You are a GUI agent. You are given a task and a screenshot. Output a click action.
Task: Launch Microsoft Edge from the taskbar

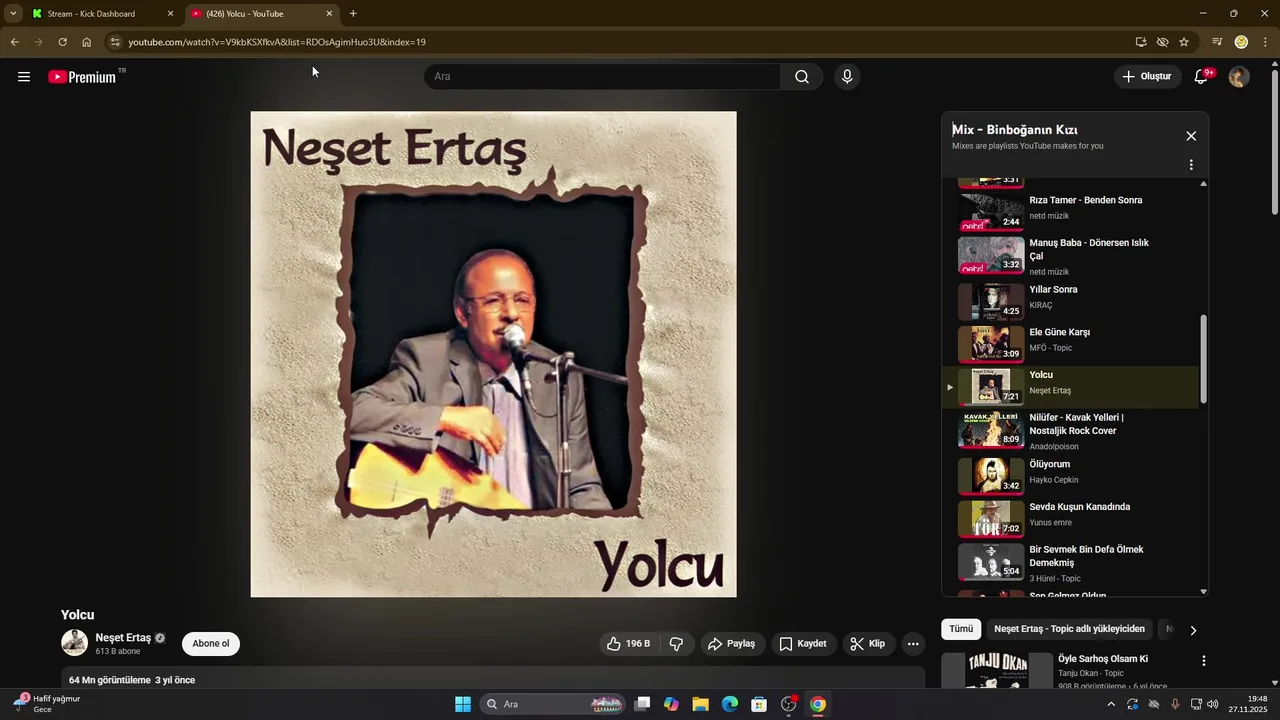730,704
